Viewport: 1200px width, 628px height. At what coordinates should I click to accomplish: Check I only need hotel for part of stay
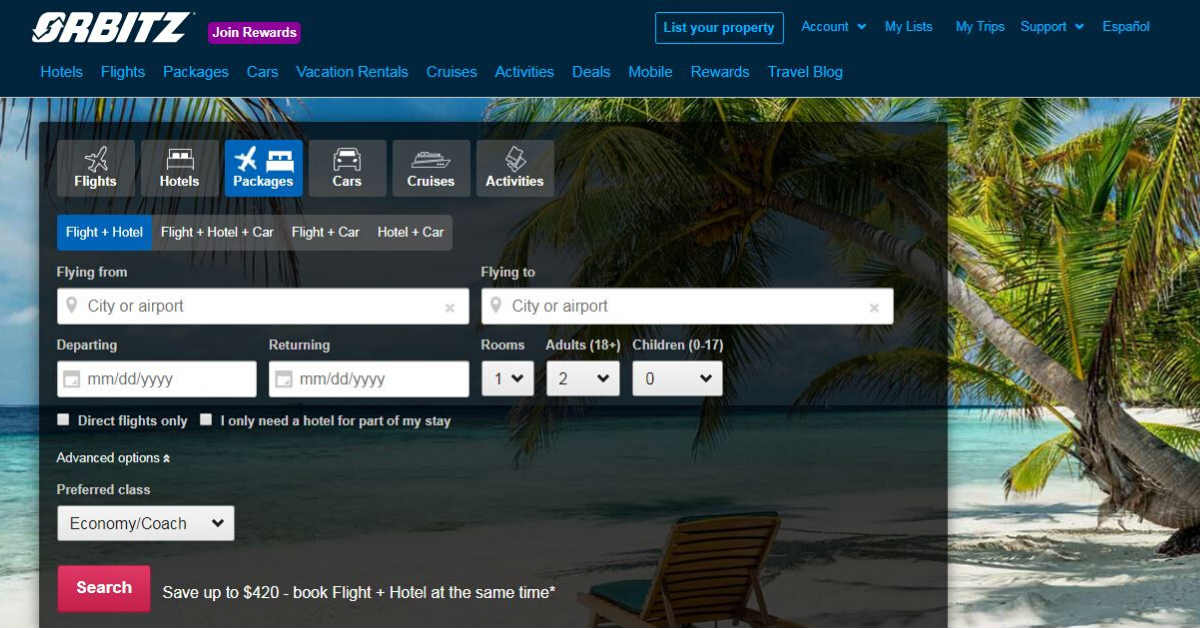pyautogui.click(x=206, y=420)
